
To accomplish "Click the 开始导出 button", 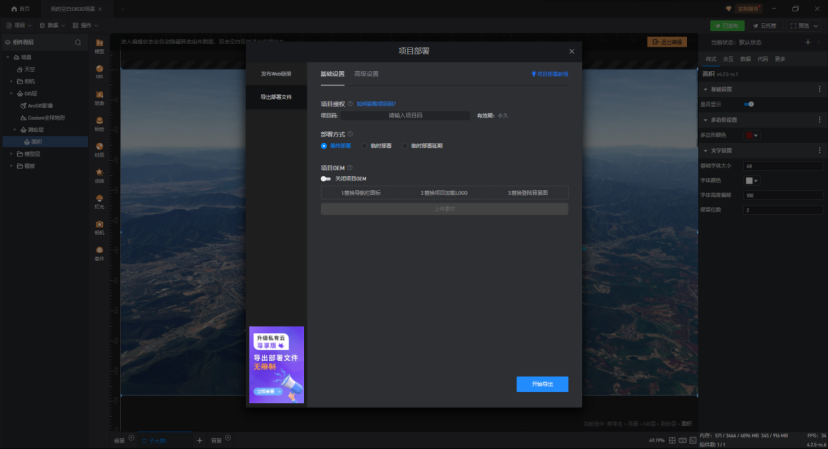I will point(542,384).
